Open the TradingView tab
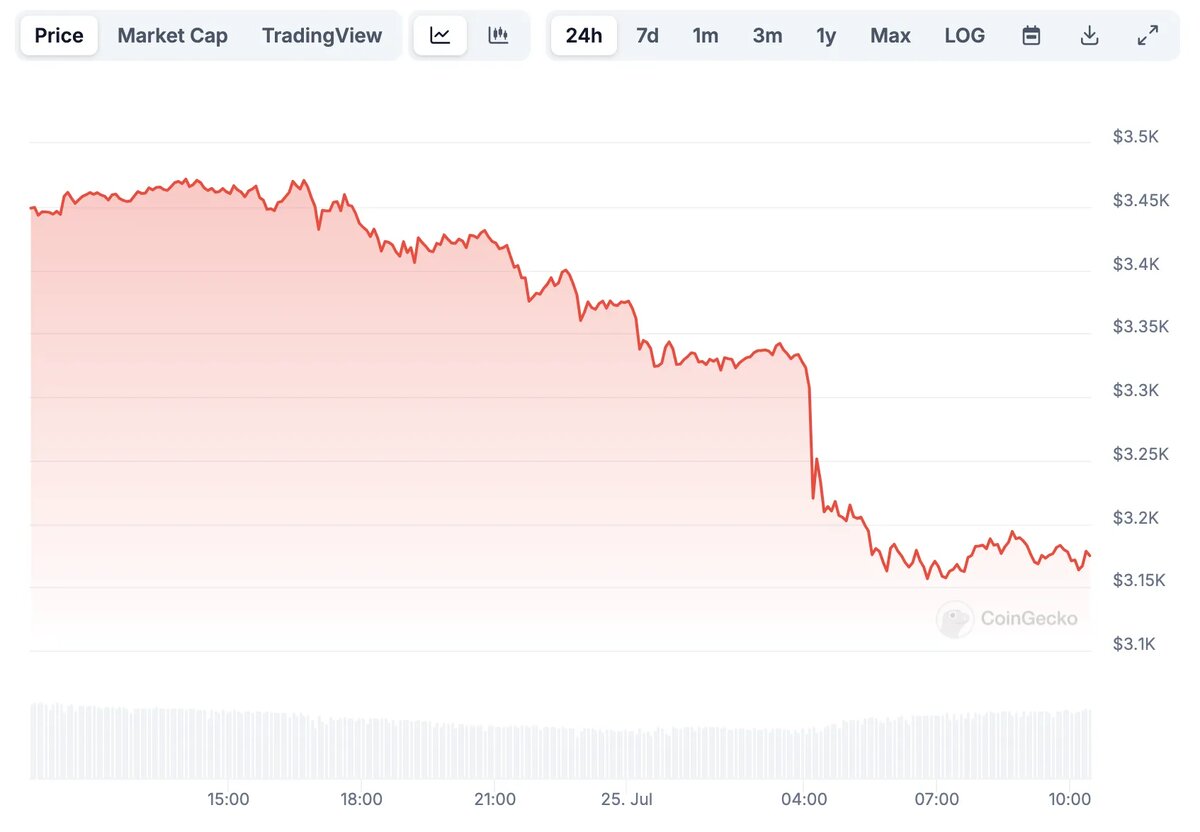The width and height of the screenshot is (1200, 832). 322,35
